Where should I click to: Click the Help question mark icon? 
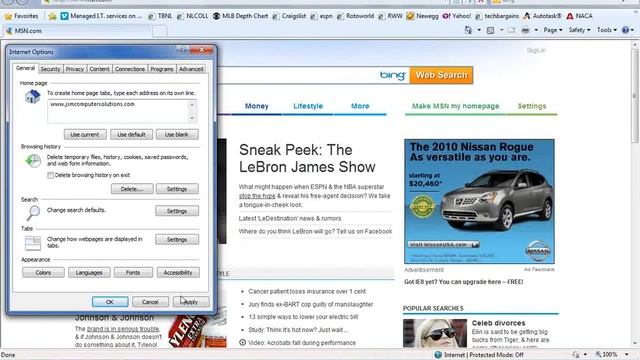pos(625,30)
